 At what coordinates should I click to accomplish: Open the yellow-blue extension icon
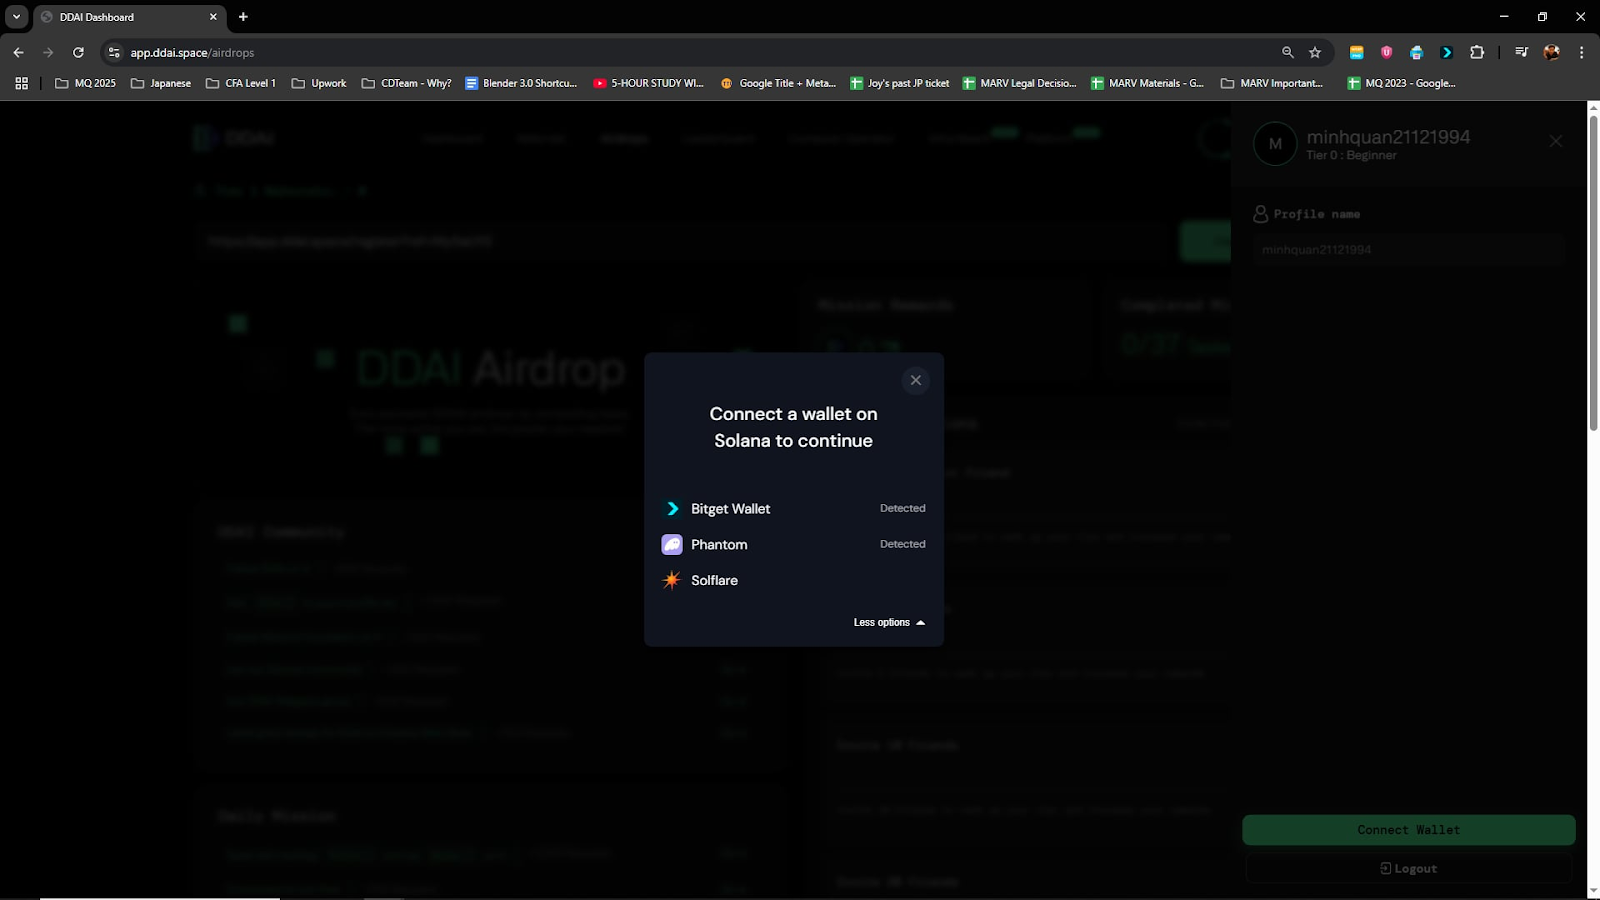click(x=1356, y=52)
